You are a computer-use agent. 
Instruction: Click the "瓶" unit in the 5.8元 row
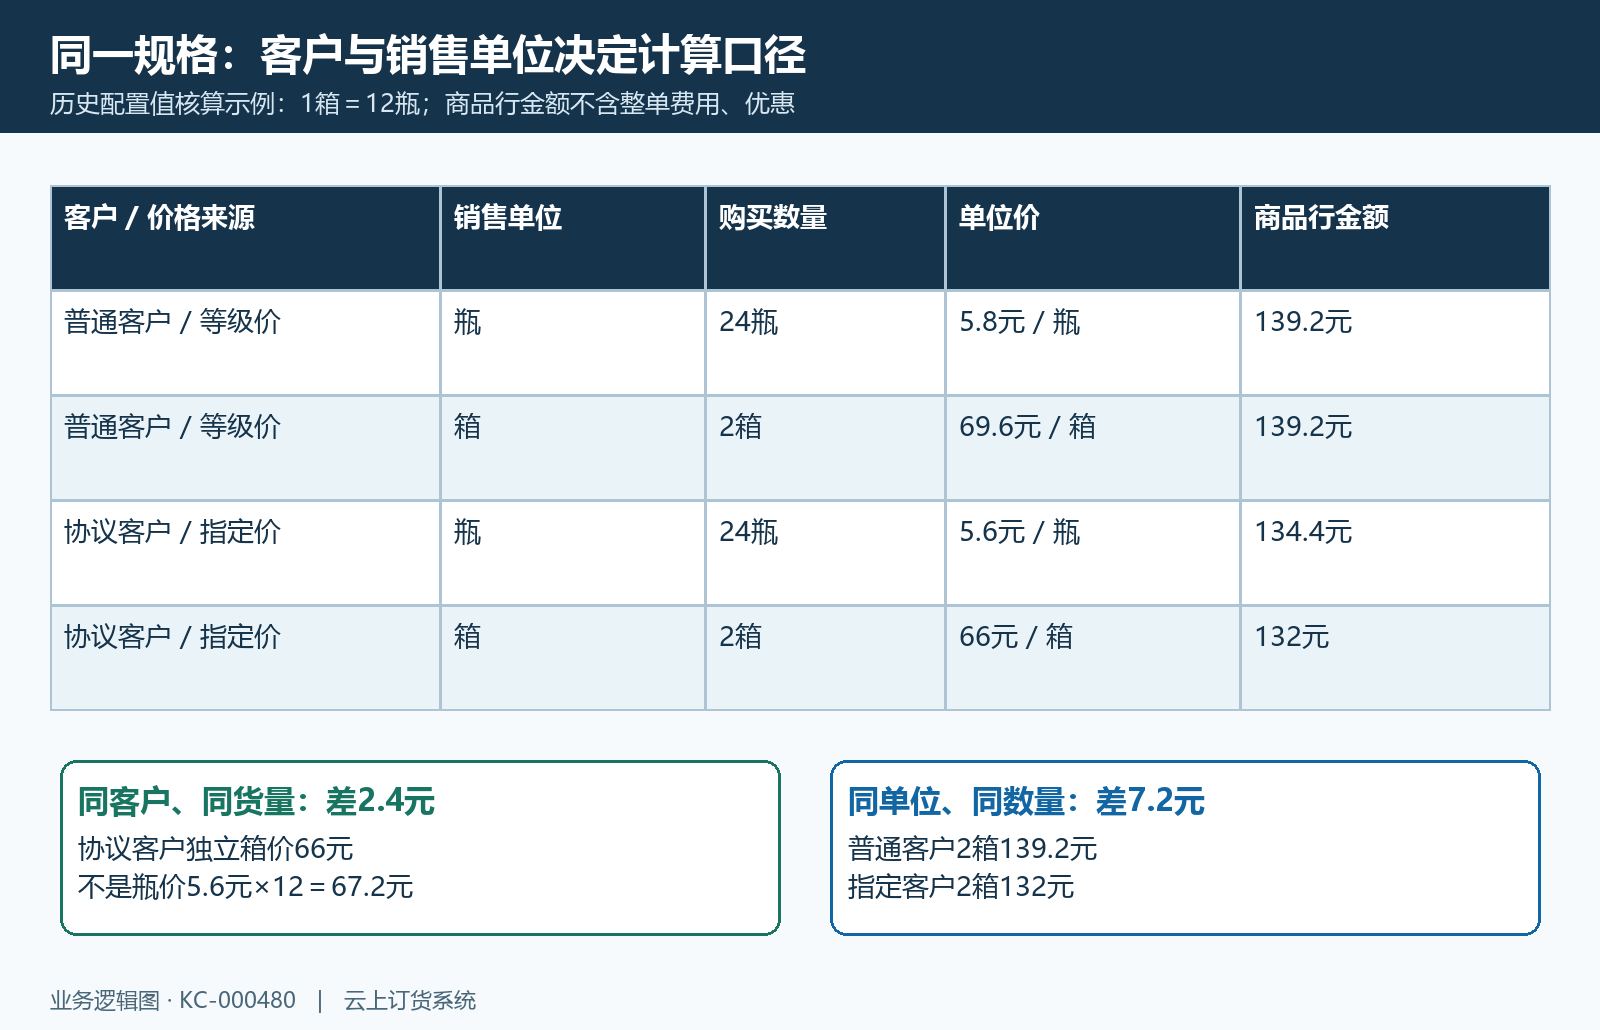(467, 322)
